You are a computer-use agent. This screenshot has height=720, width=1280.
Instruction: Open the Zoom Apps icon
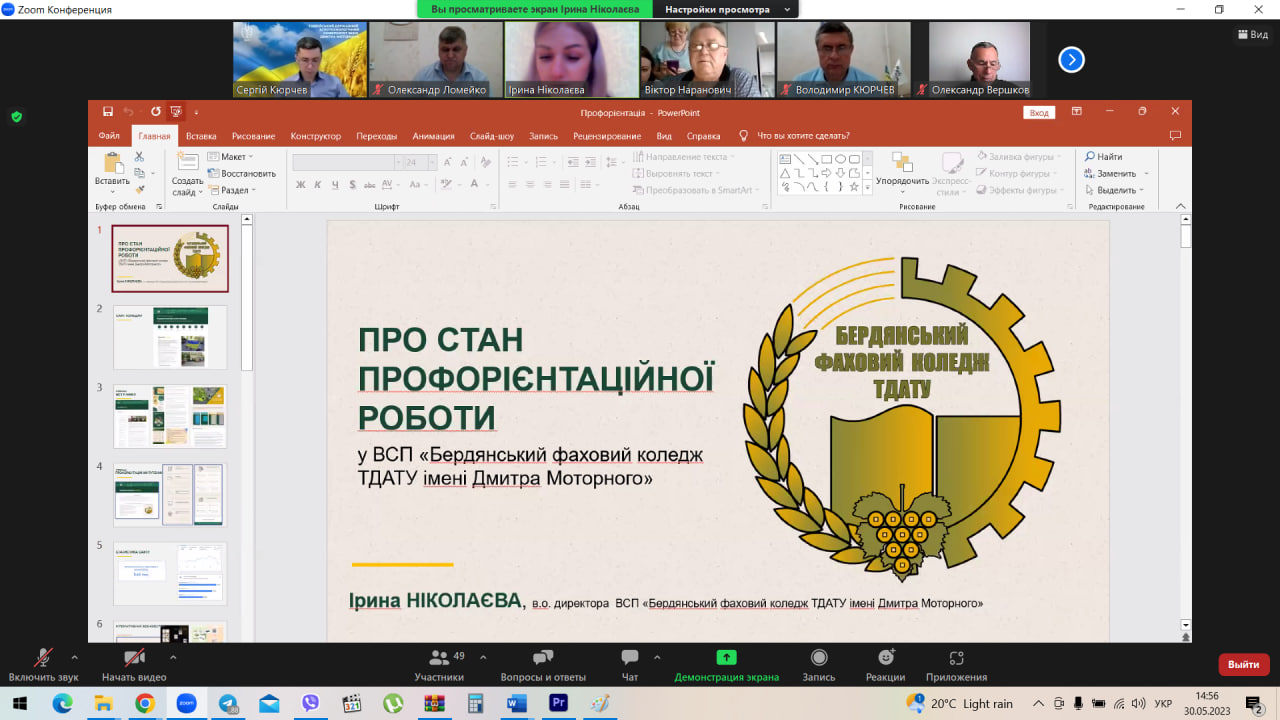click(956, 658)
